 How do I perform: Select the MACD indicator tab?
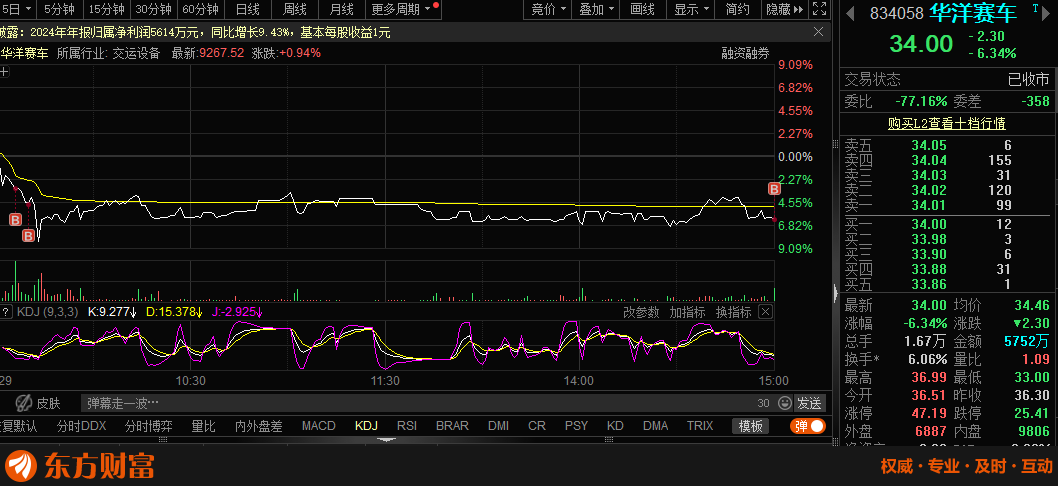[318, 426]
